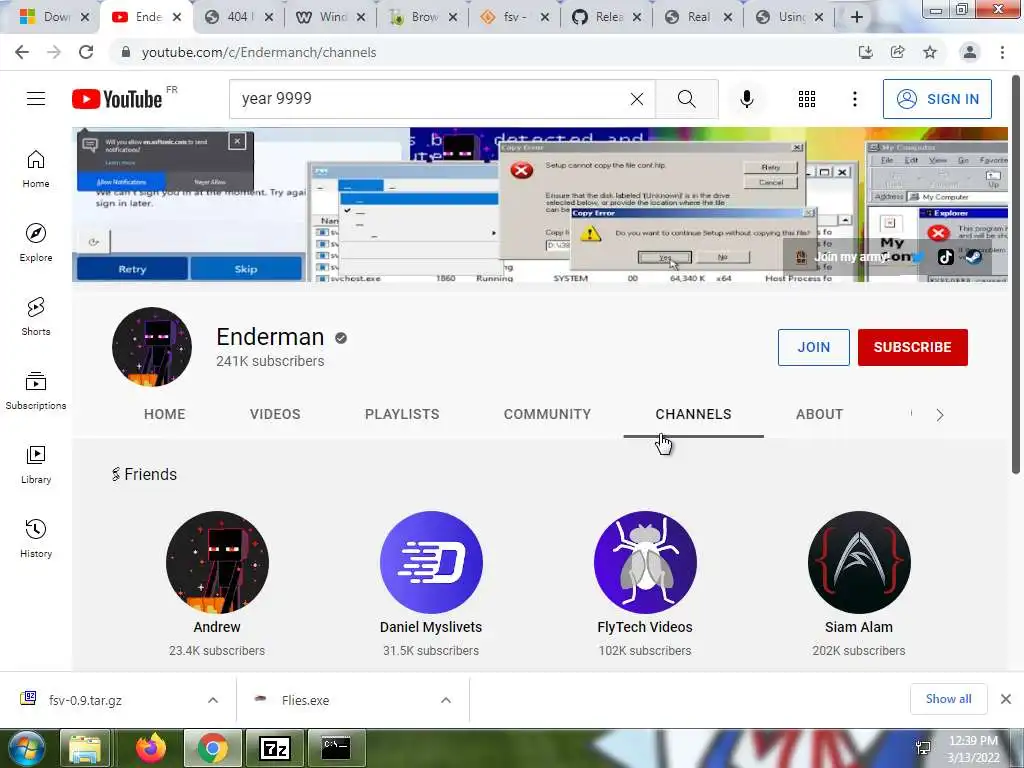Viewport: 1024px width, 768px height.
Task: Switch to the ABOUT channel tab
Action: (x=820, y=414)
